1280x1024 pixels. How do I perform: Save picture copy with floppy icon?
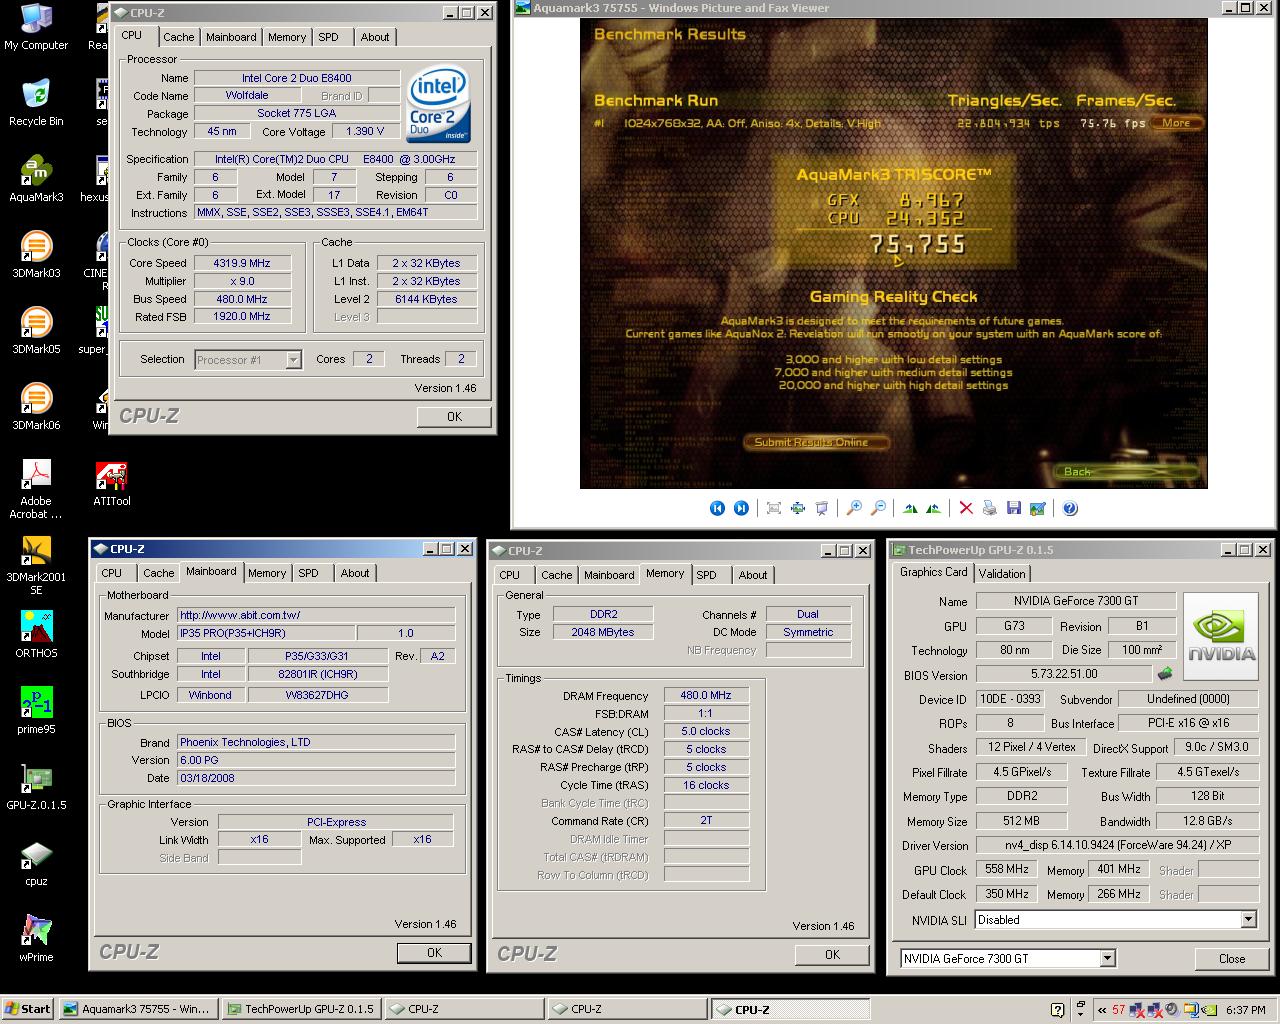tap(1014, 508)
